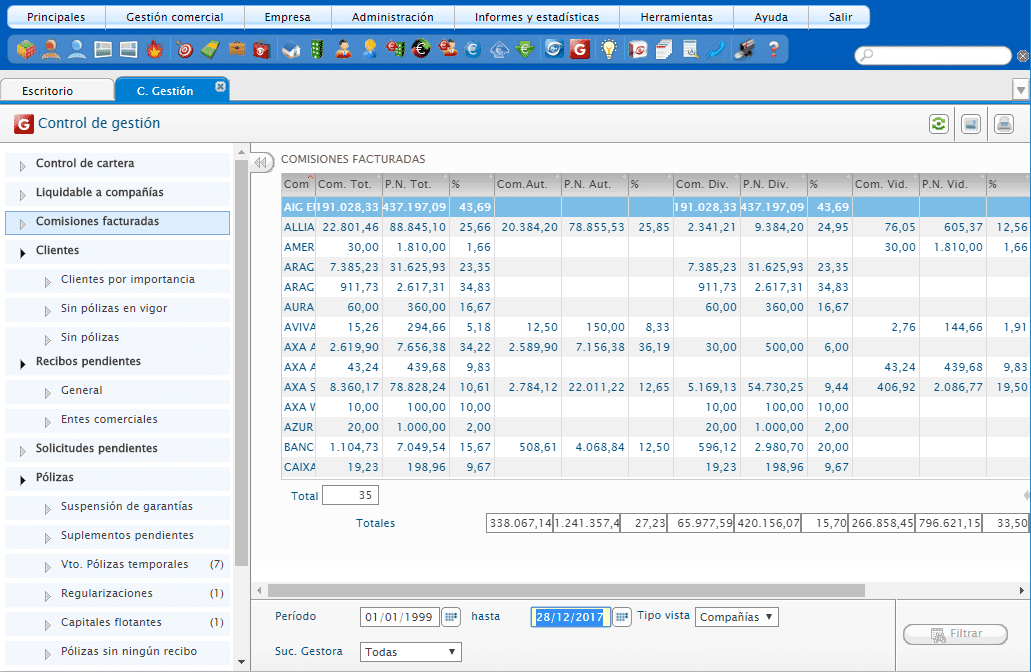Open the mailbox toolbar icon
The height and width of the screenshot is (672, 1031).
point(744,49)
